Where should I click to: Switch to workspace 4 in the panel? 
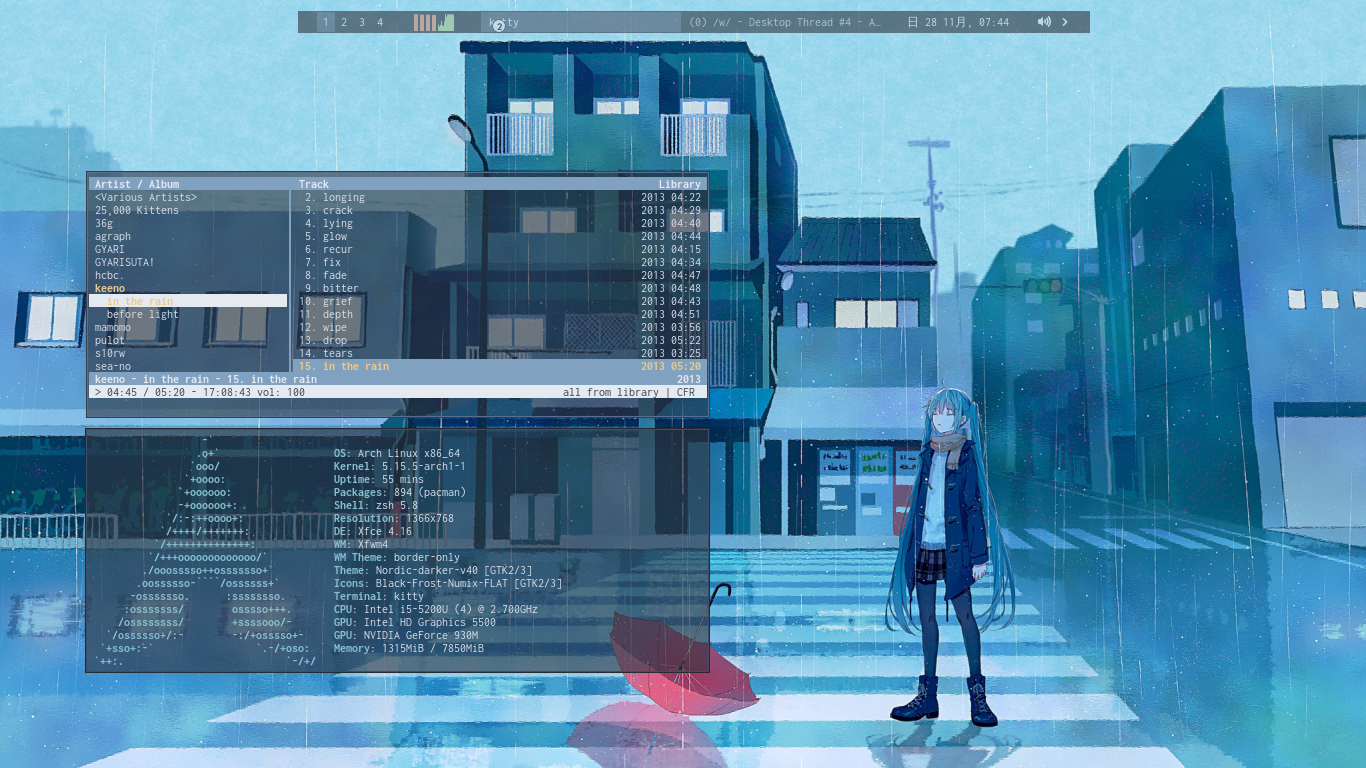380,22
